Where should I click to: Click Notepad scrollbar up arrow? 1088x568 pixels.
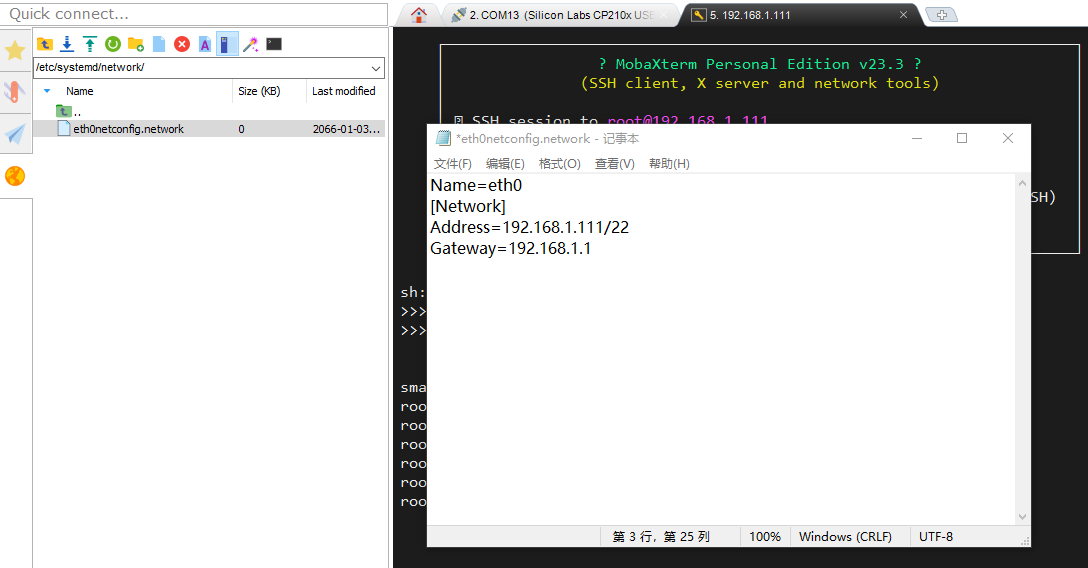point(1022,183)
